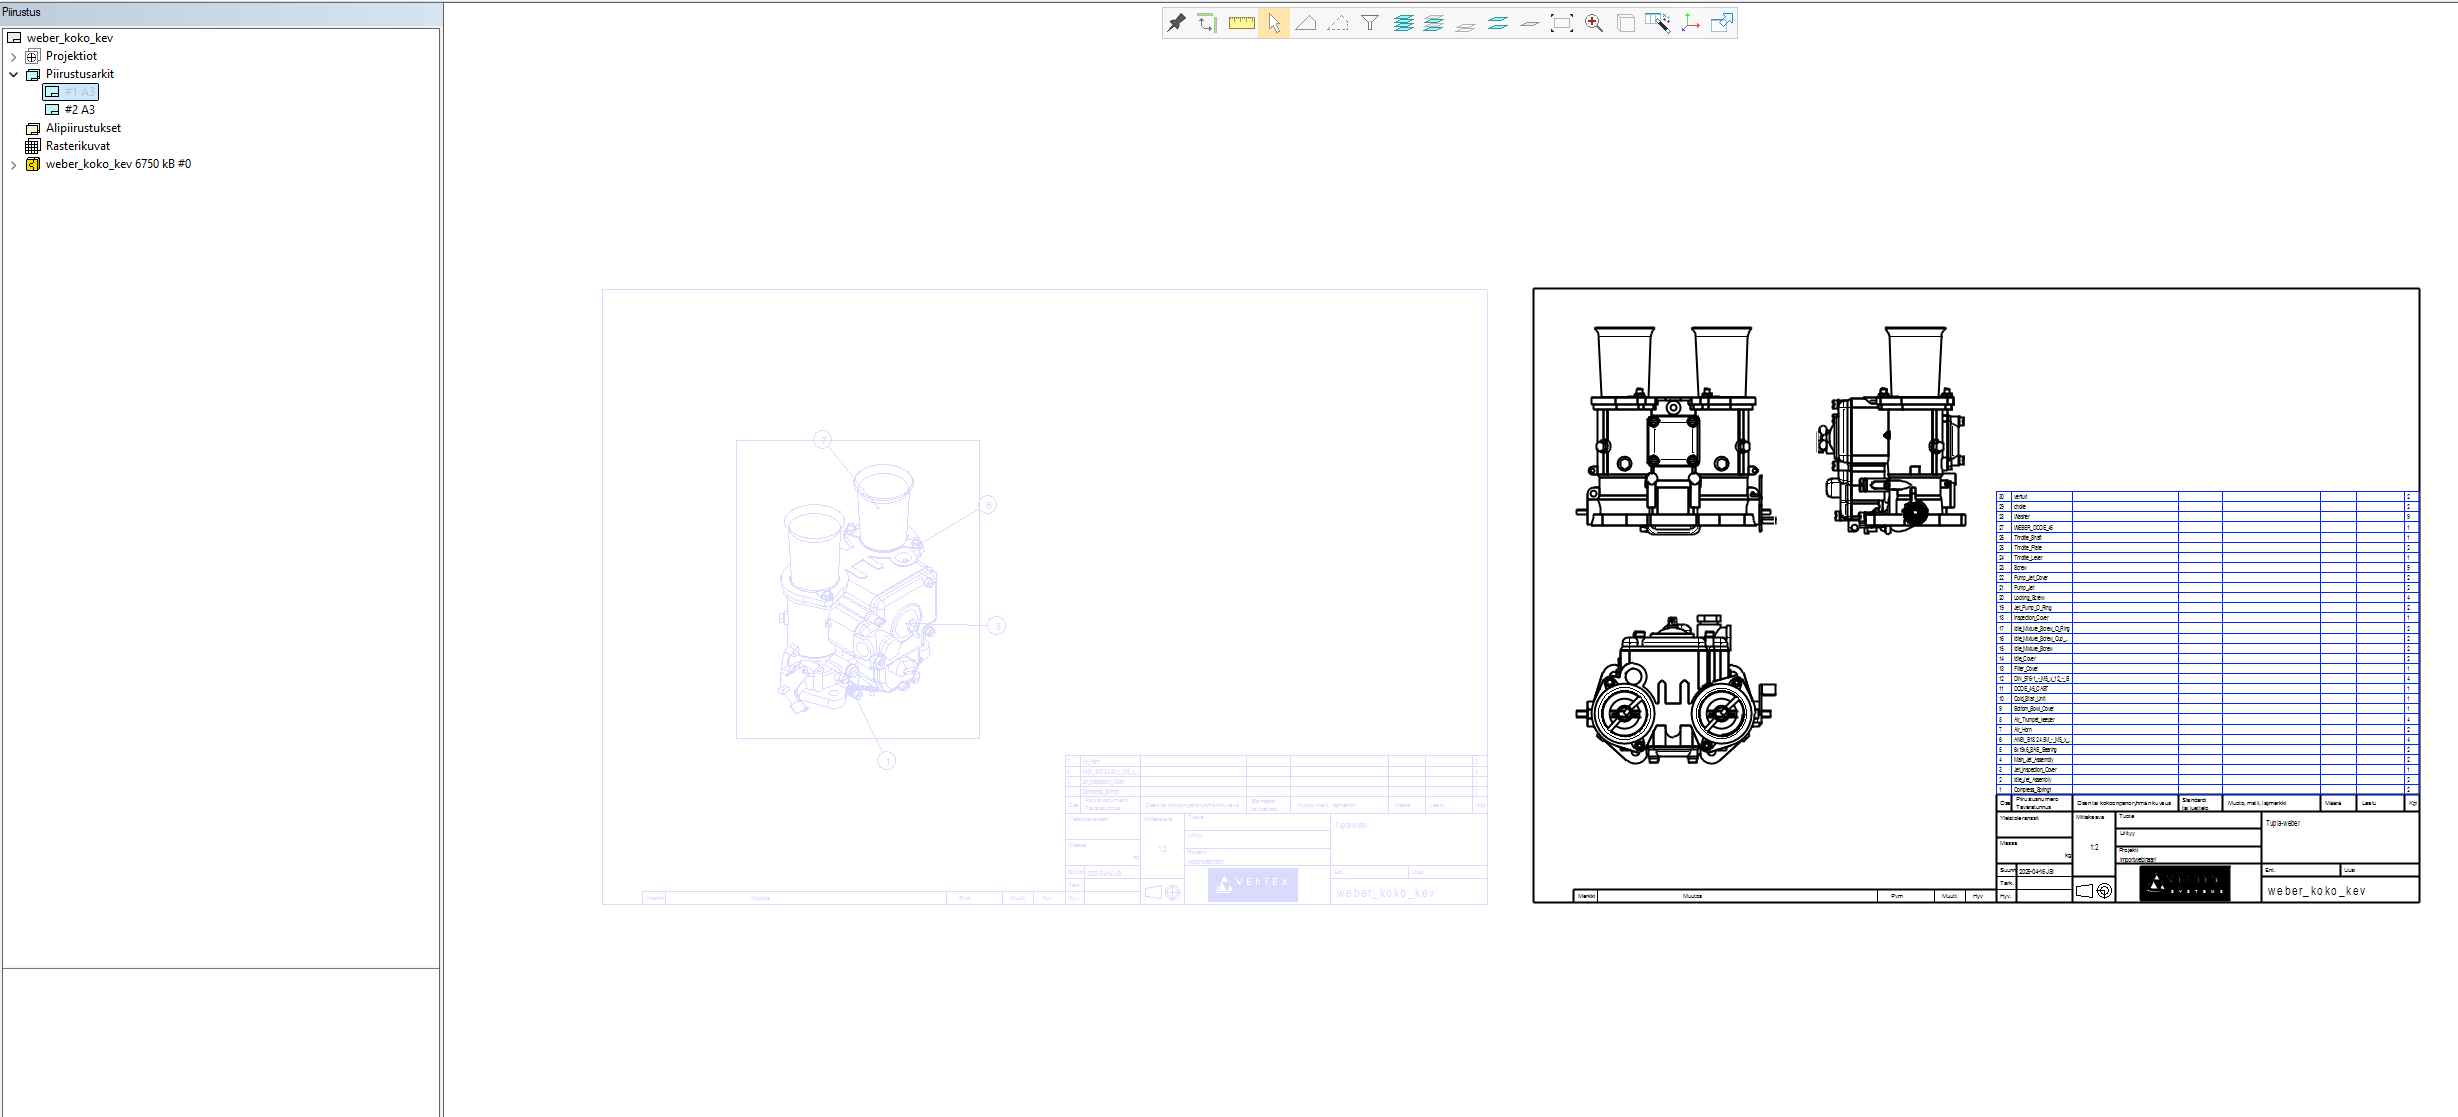Select the #1 A3 drawing sheet
Viewport: 2458px width, 1117px height.
[x=79, y=92]
